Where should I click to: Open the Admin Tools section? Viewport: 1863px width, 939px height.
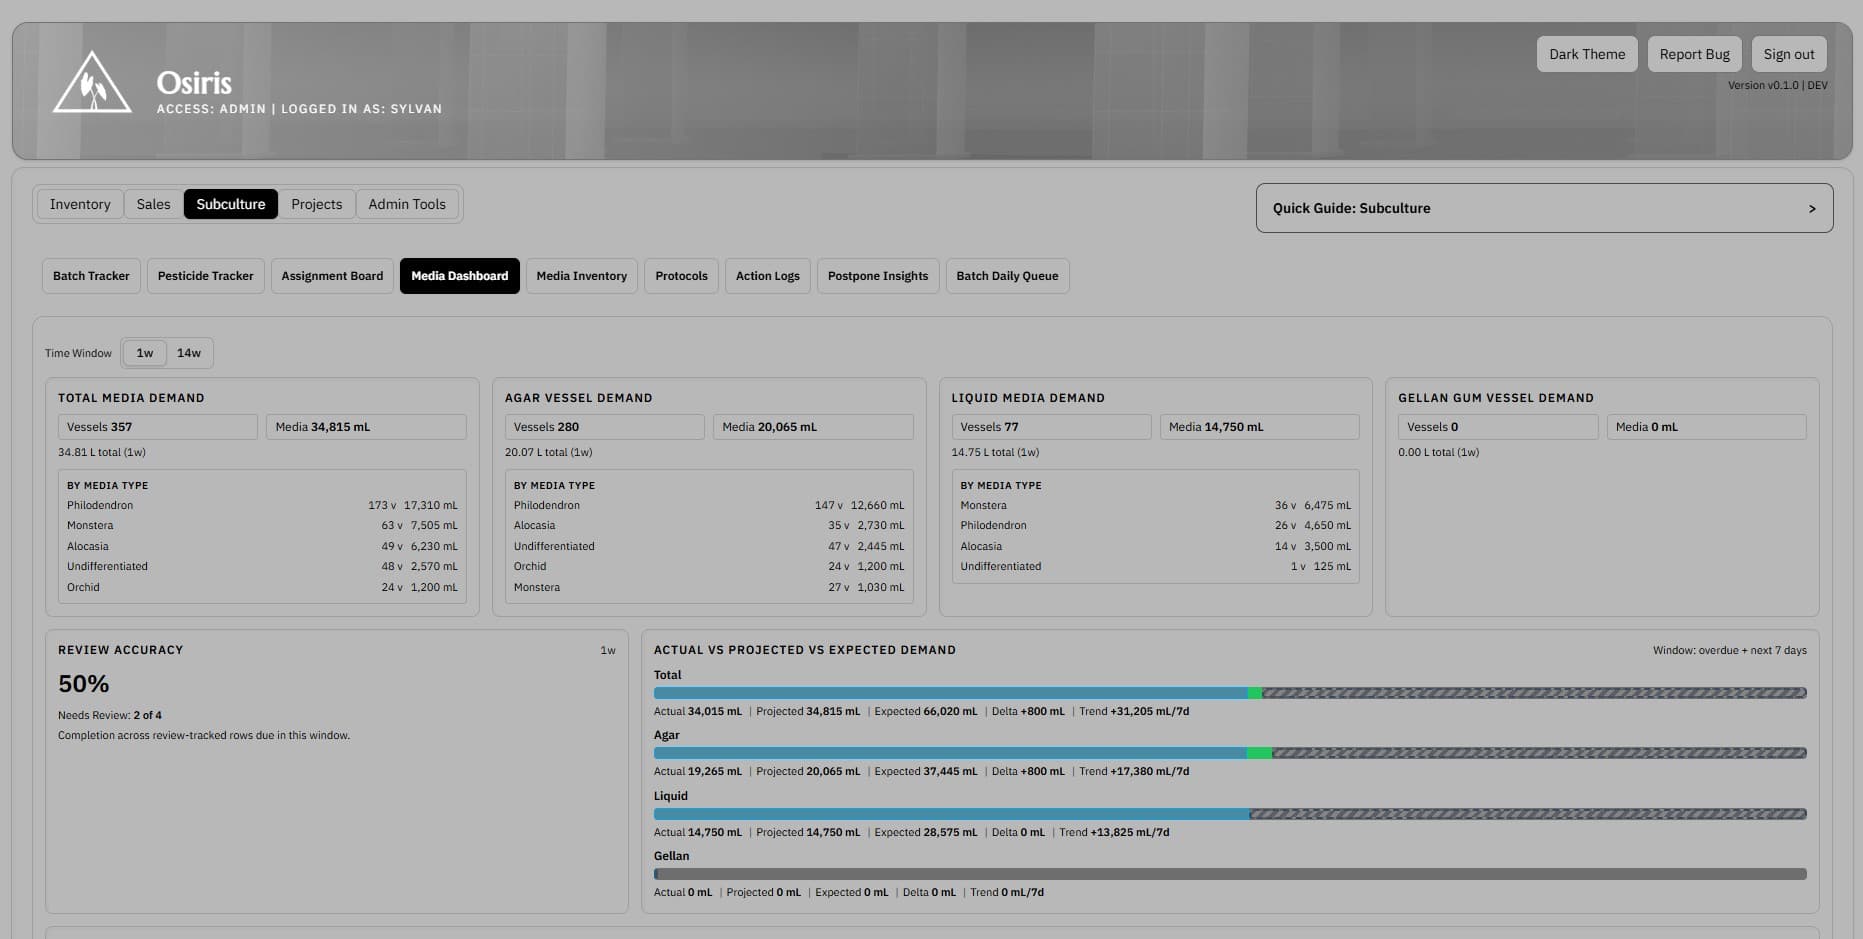(407, 203)
